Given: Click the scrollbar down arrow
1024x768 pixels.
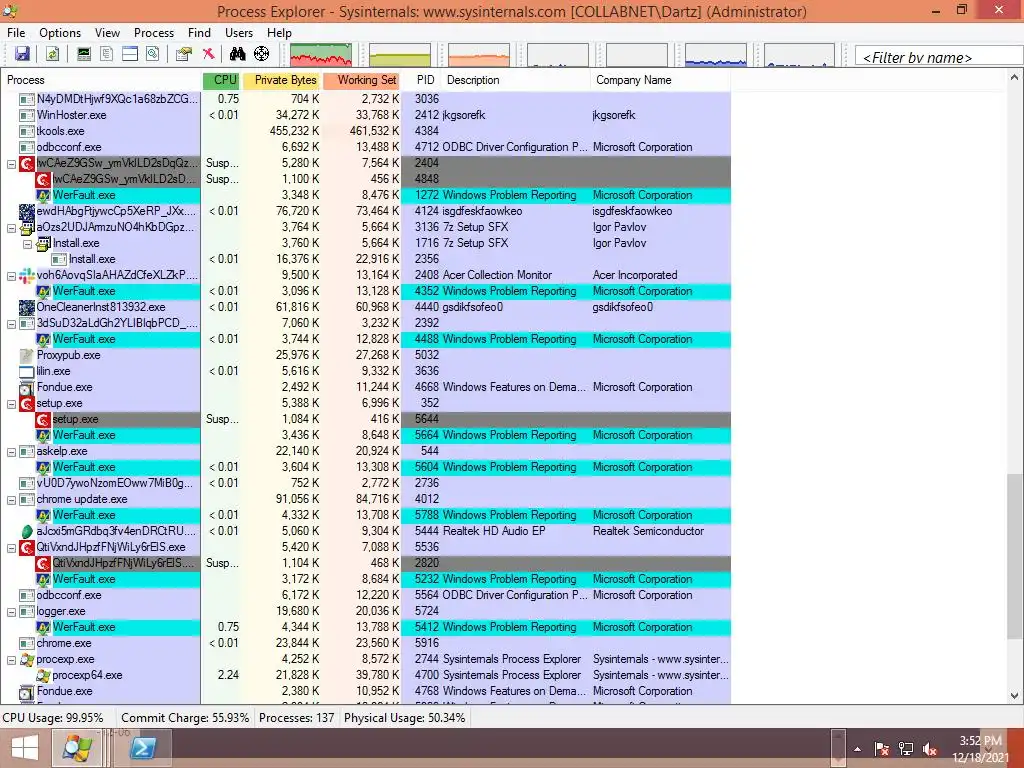Looking at the screenshot, I should point(1014,696).
